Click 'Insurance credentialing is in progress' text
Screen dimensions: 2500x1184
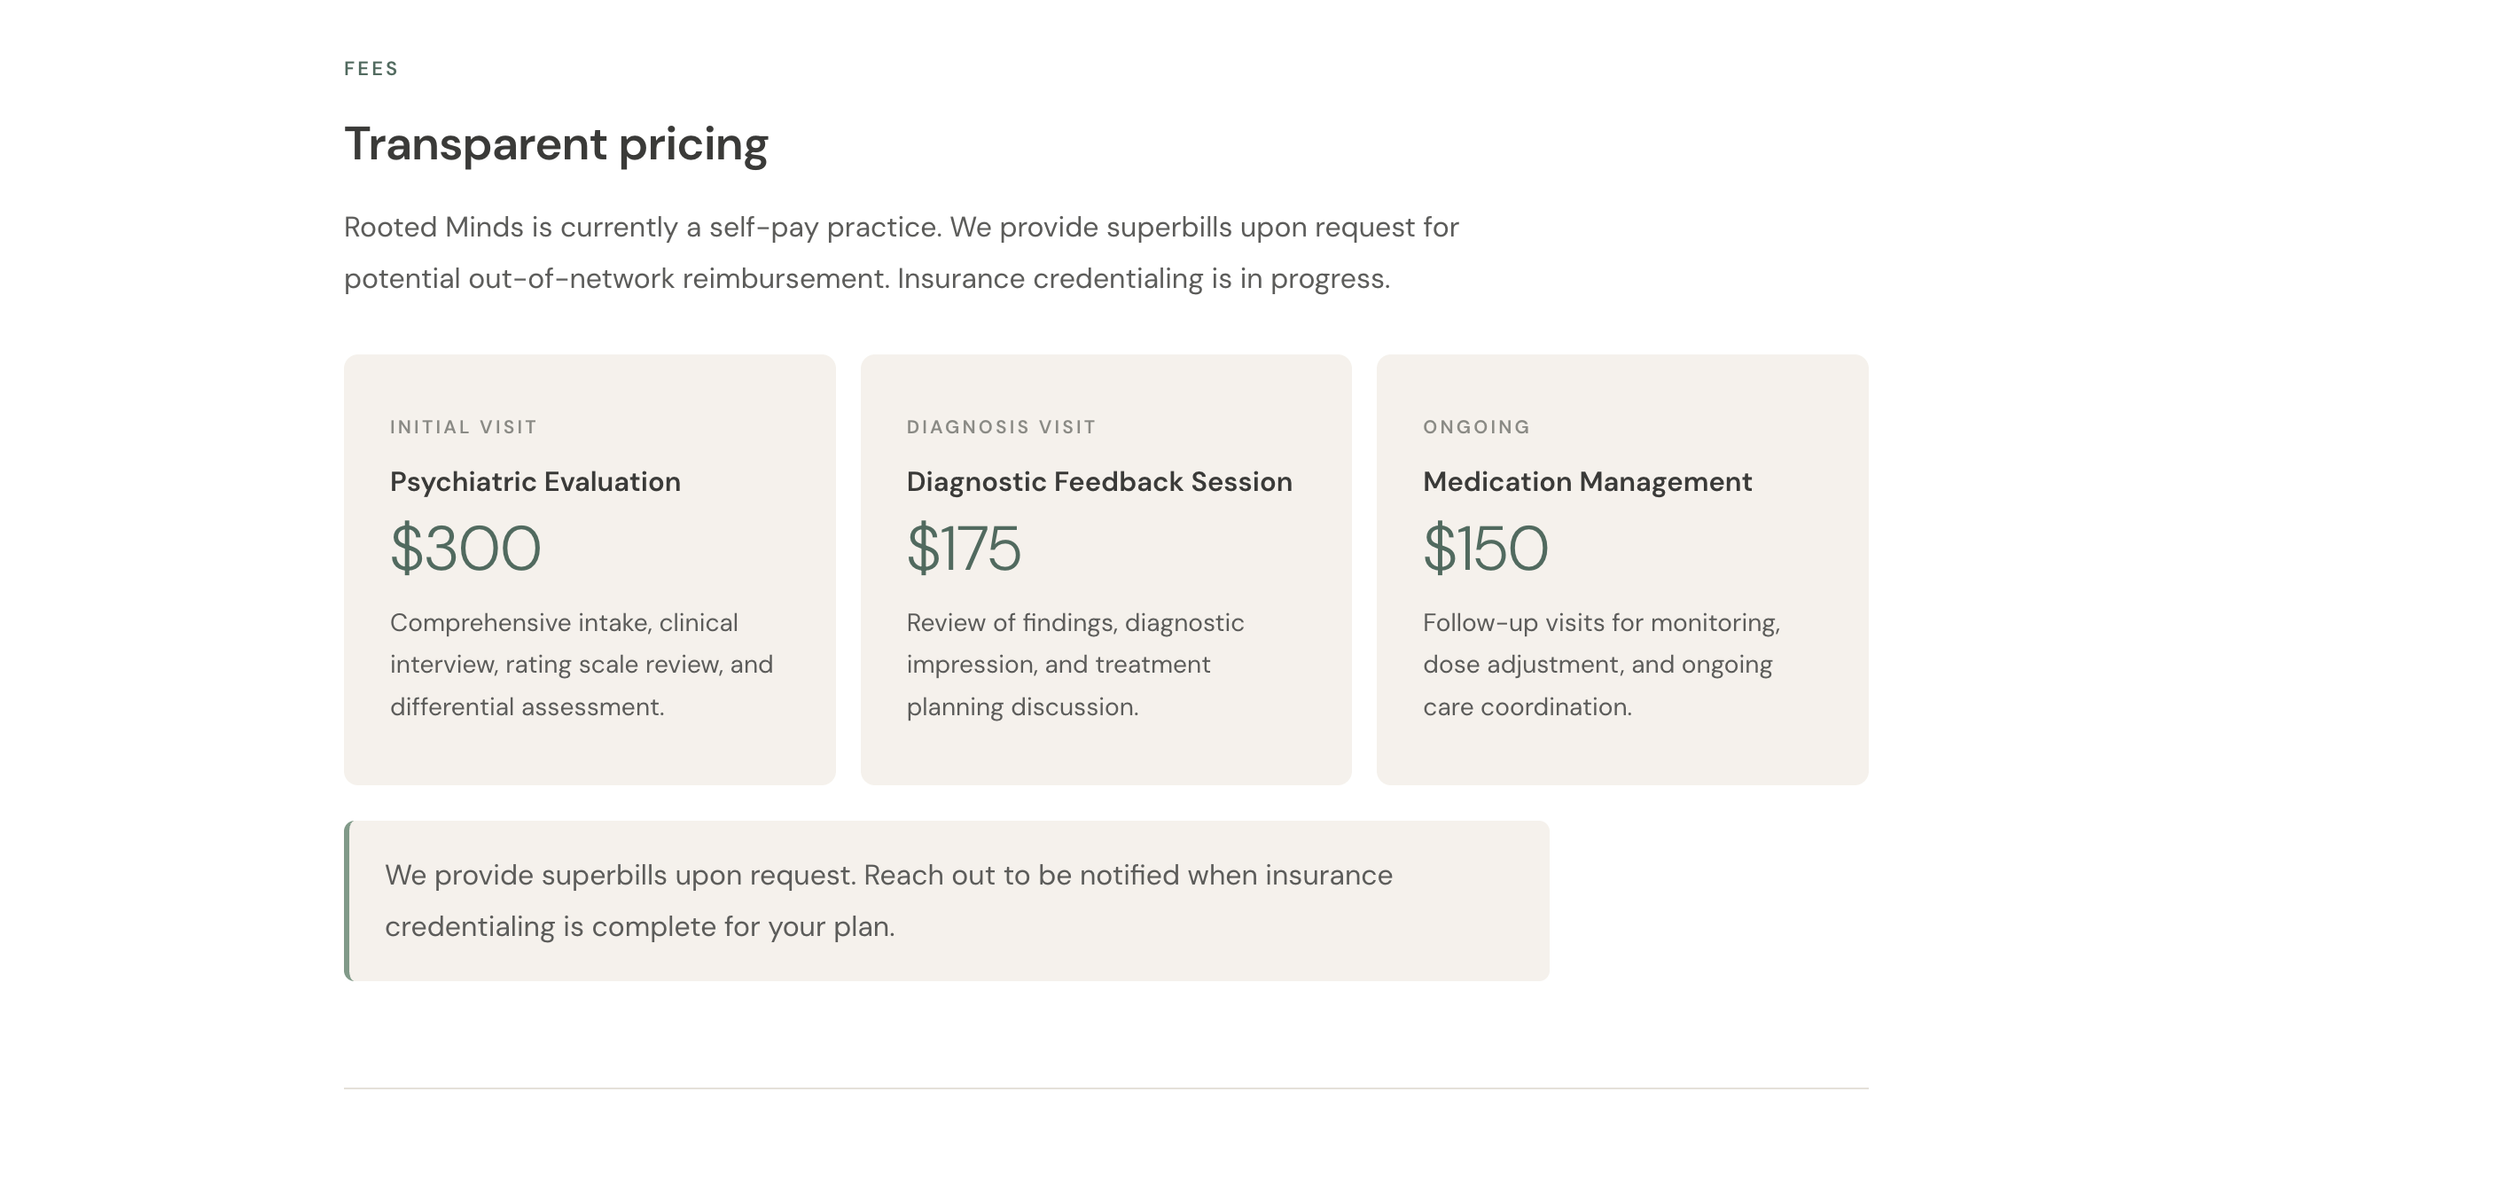click(1143, 278)
